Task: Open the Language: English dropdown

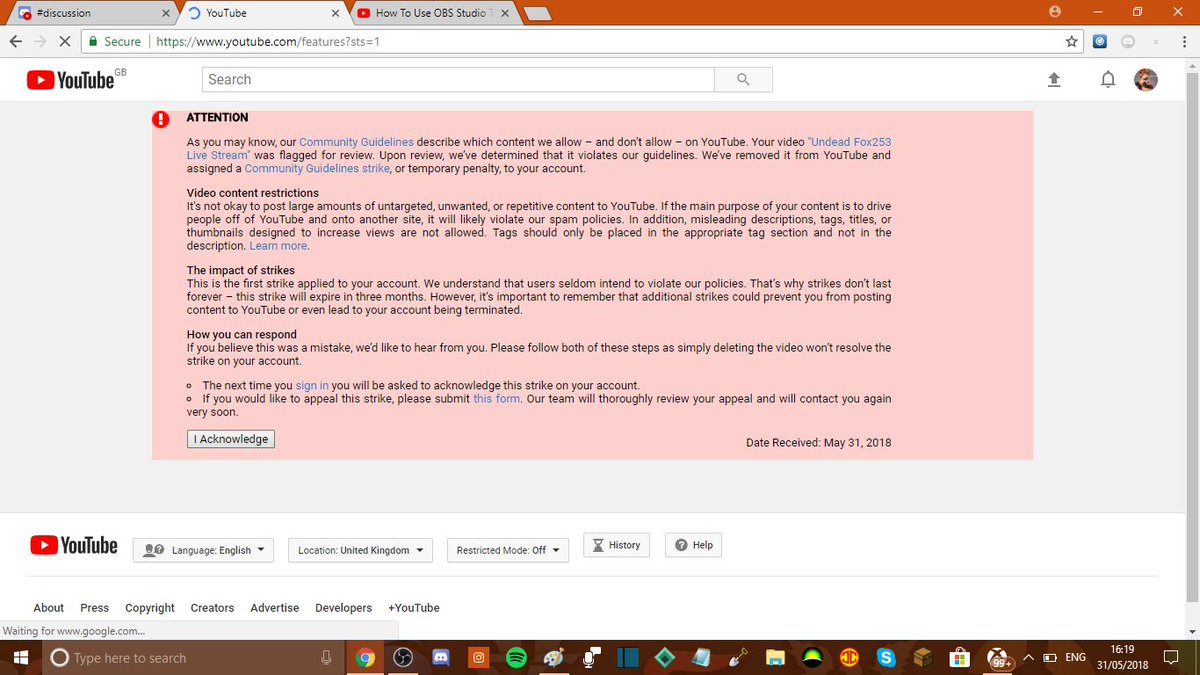Action: (204, 550)
